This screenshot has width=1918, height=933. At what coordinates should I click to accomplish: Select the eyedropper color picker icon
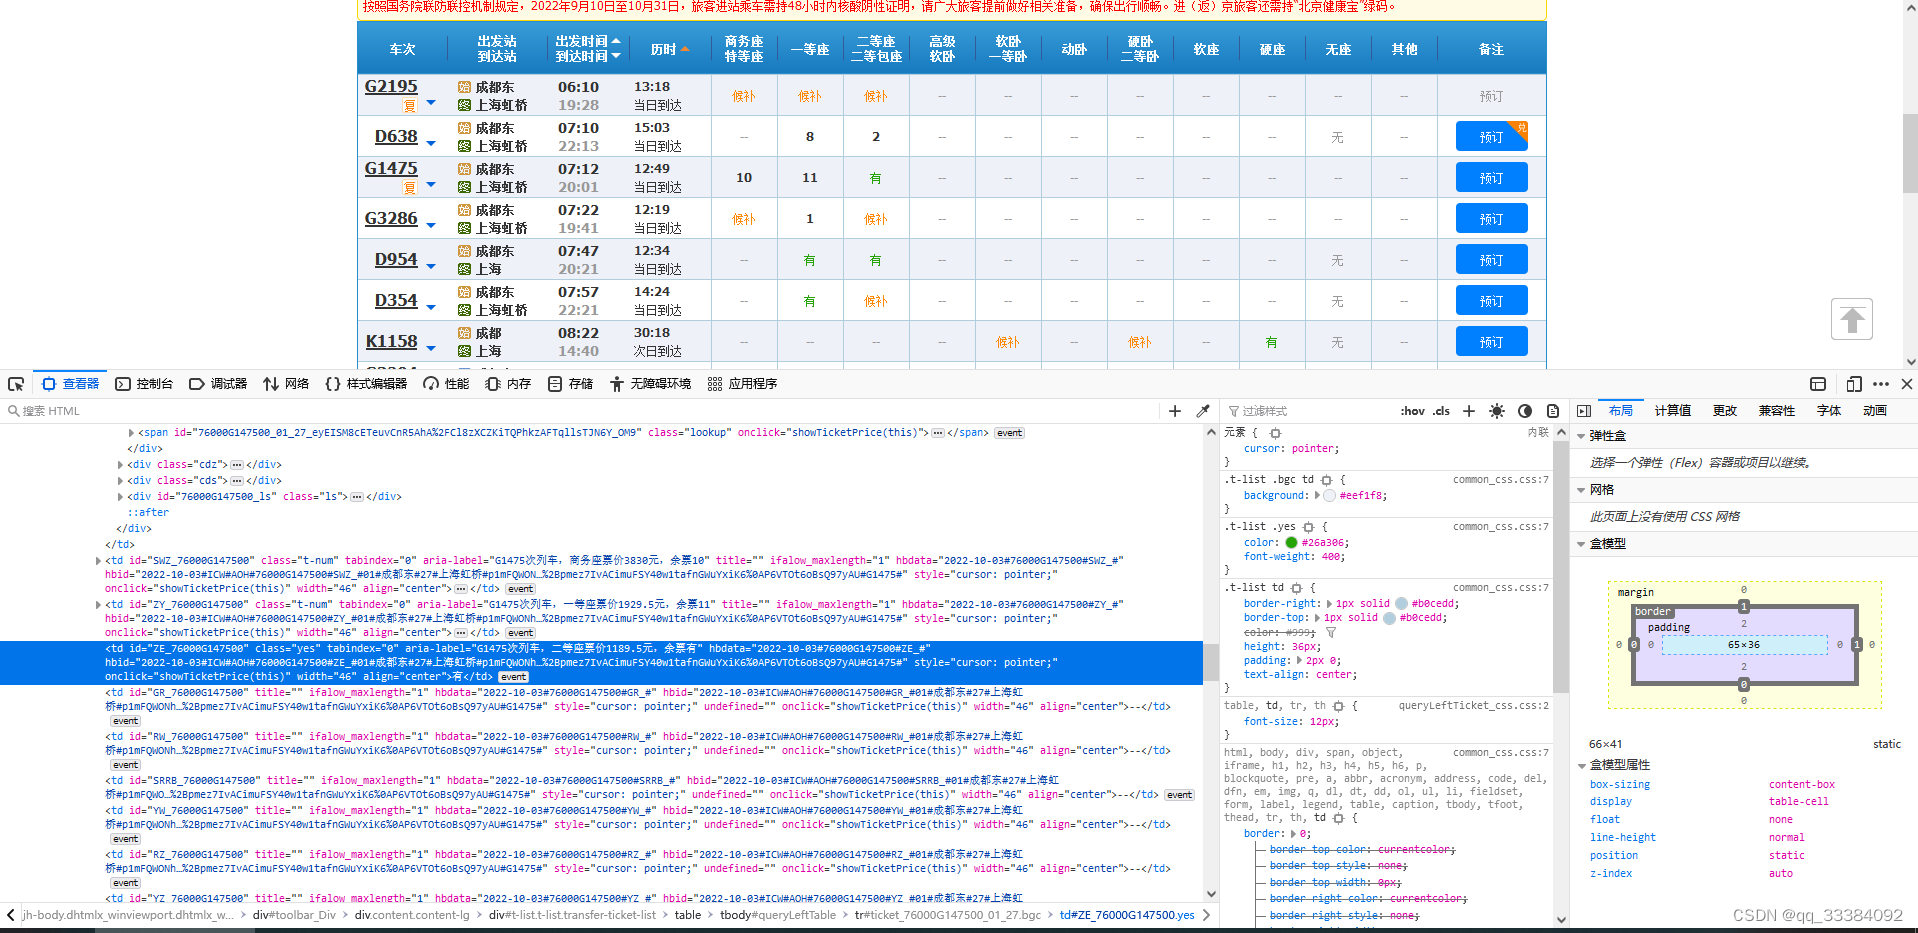[x=1203, y=411]
